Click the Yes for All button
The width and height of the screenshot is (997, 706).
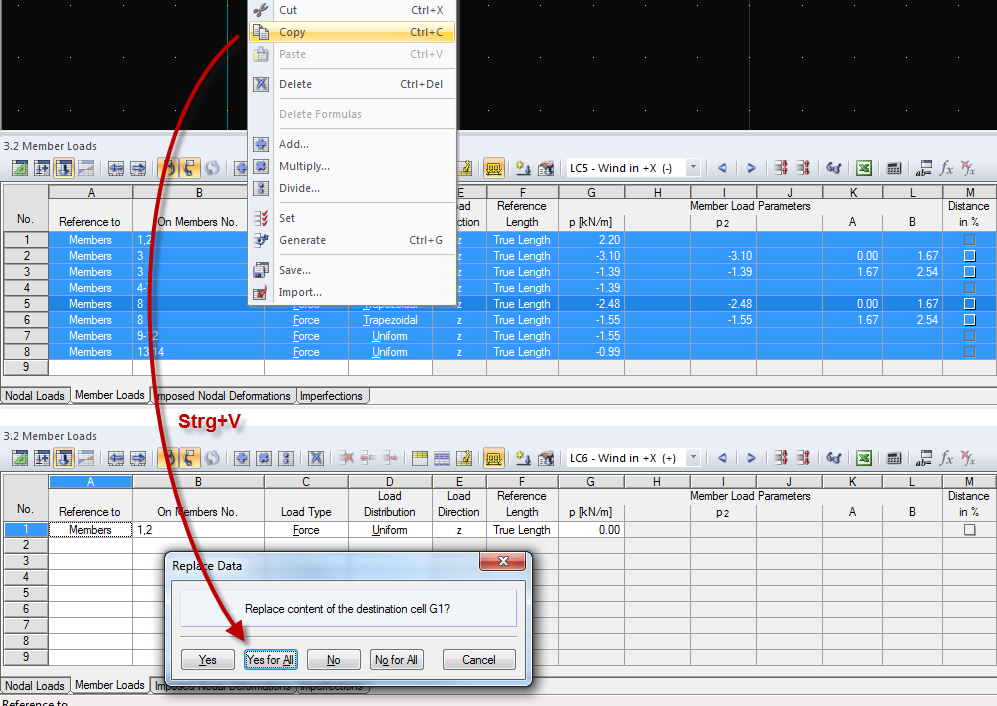[x=270, y=659]
